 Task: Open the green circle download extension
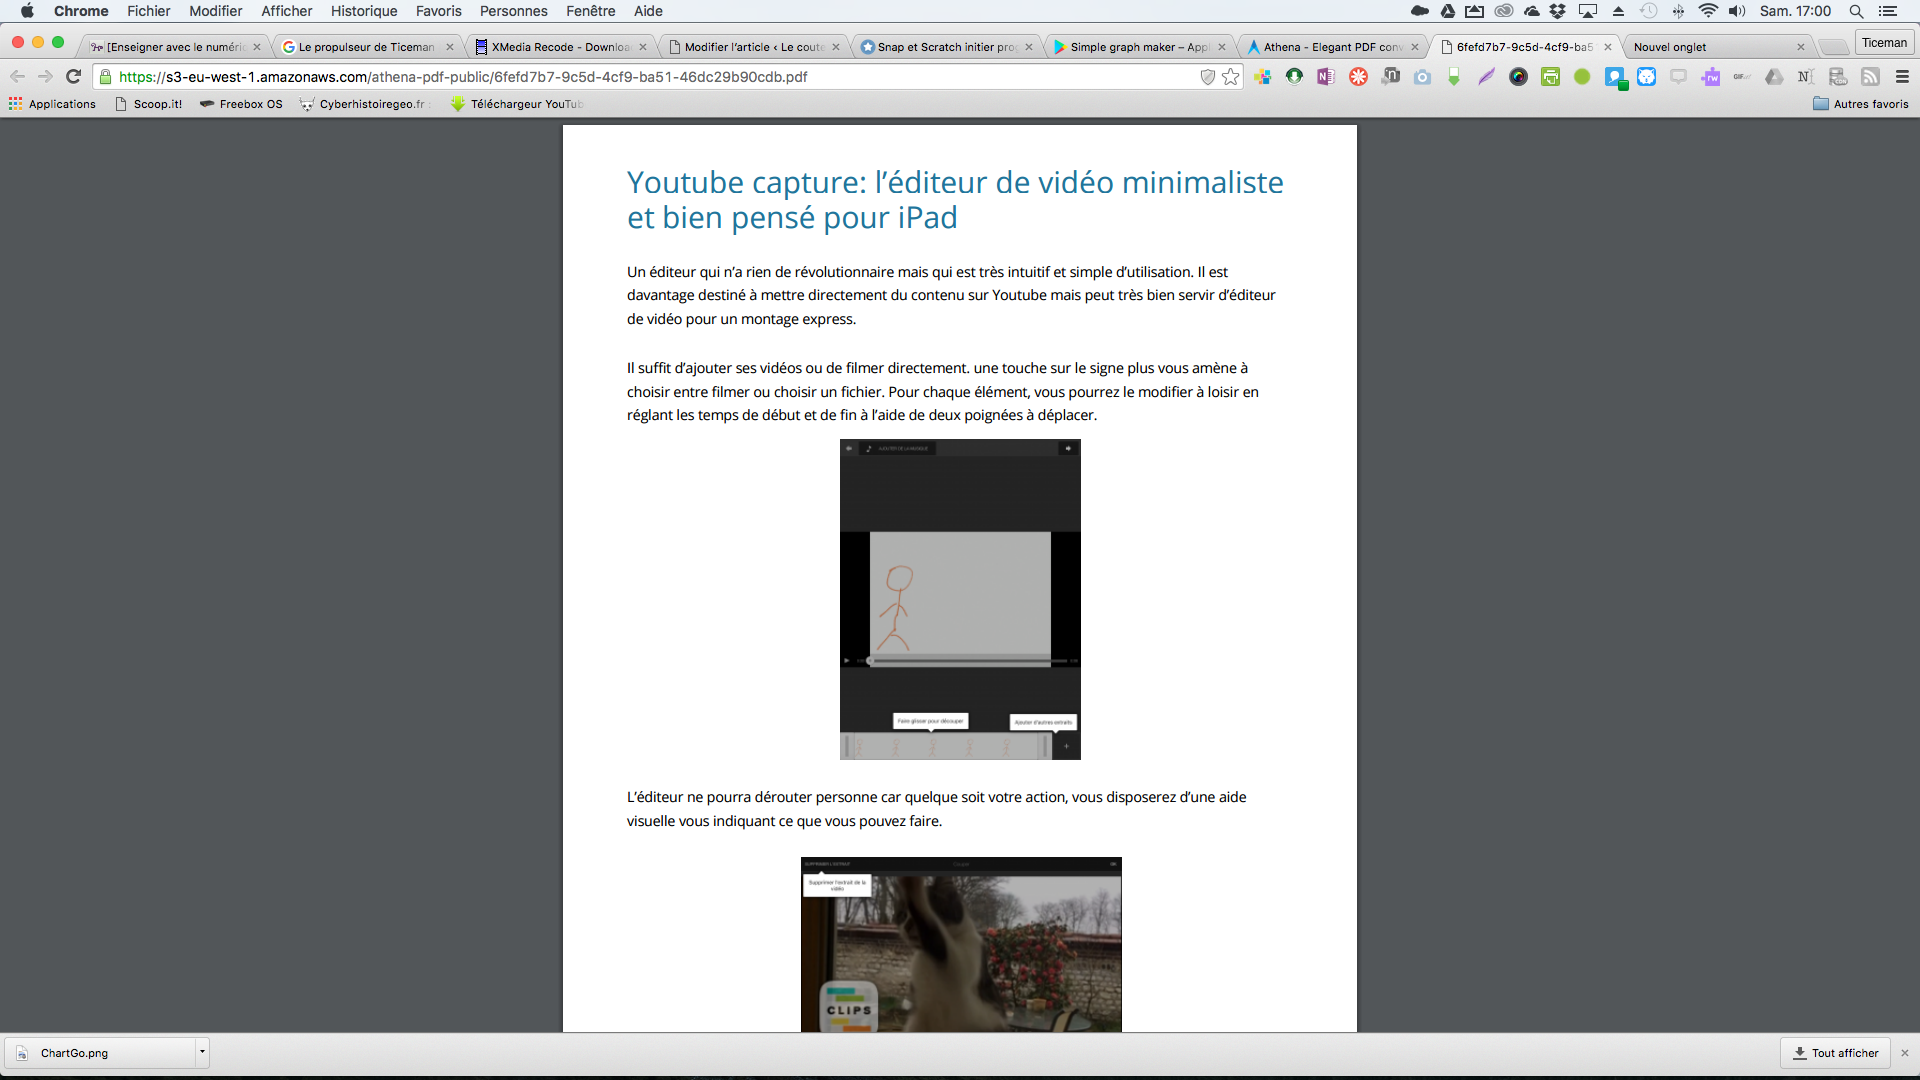tap(1294, 77)
